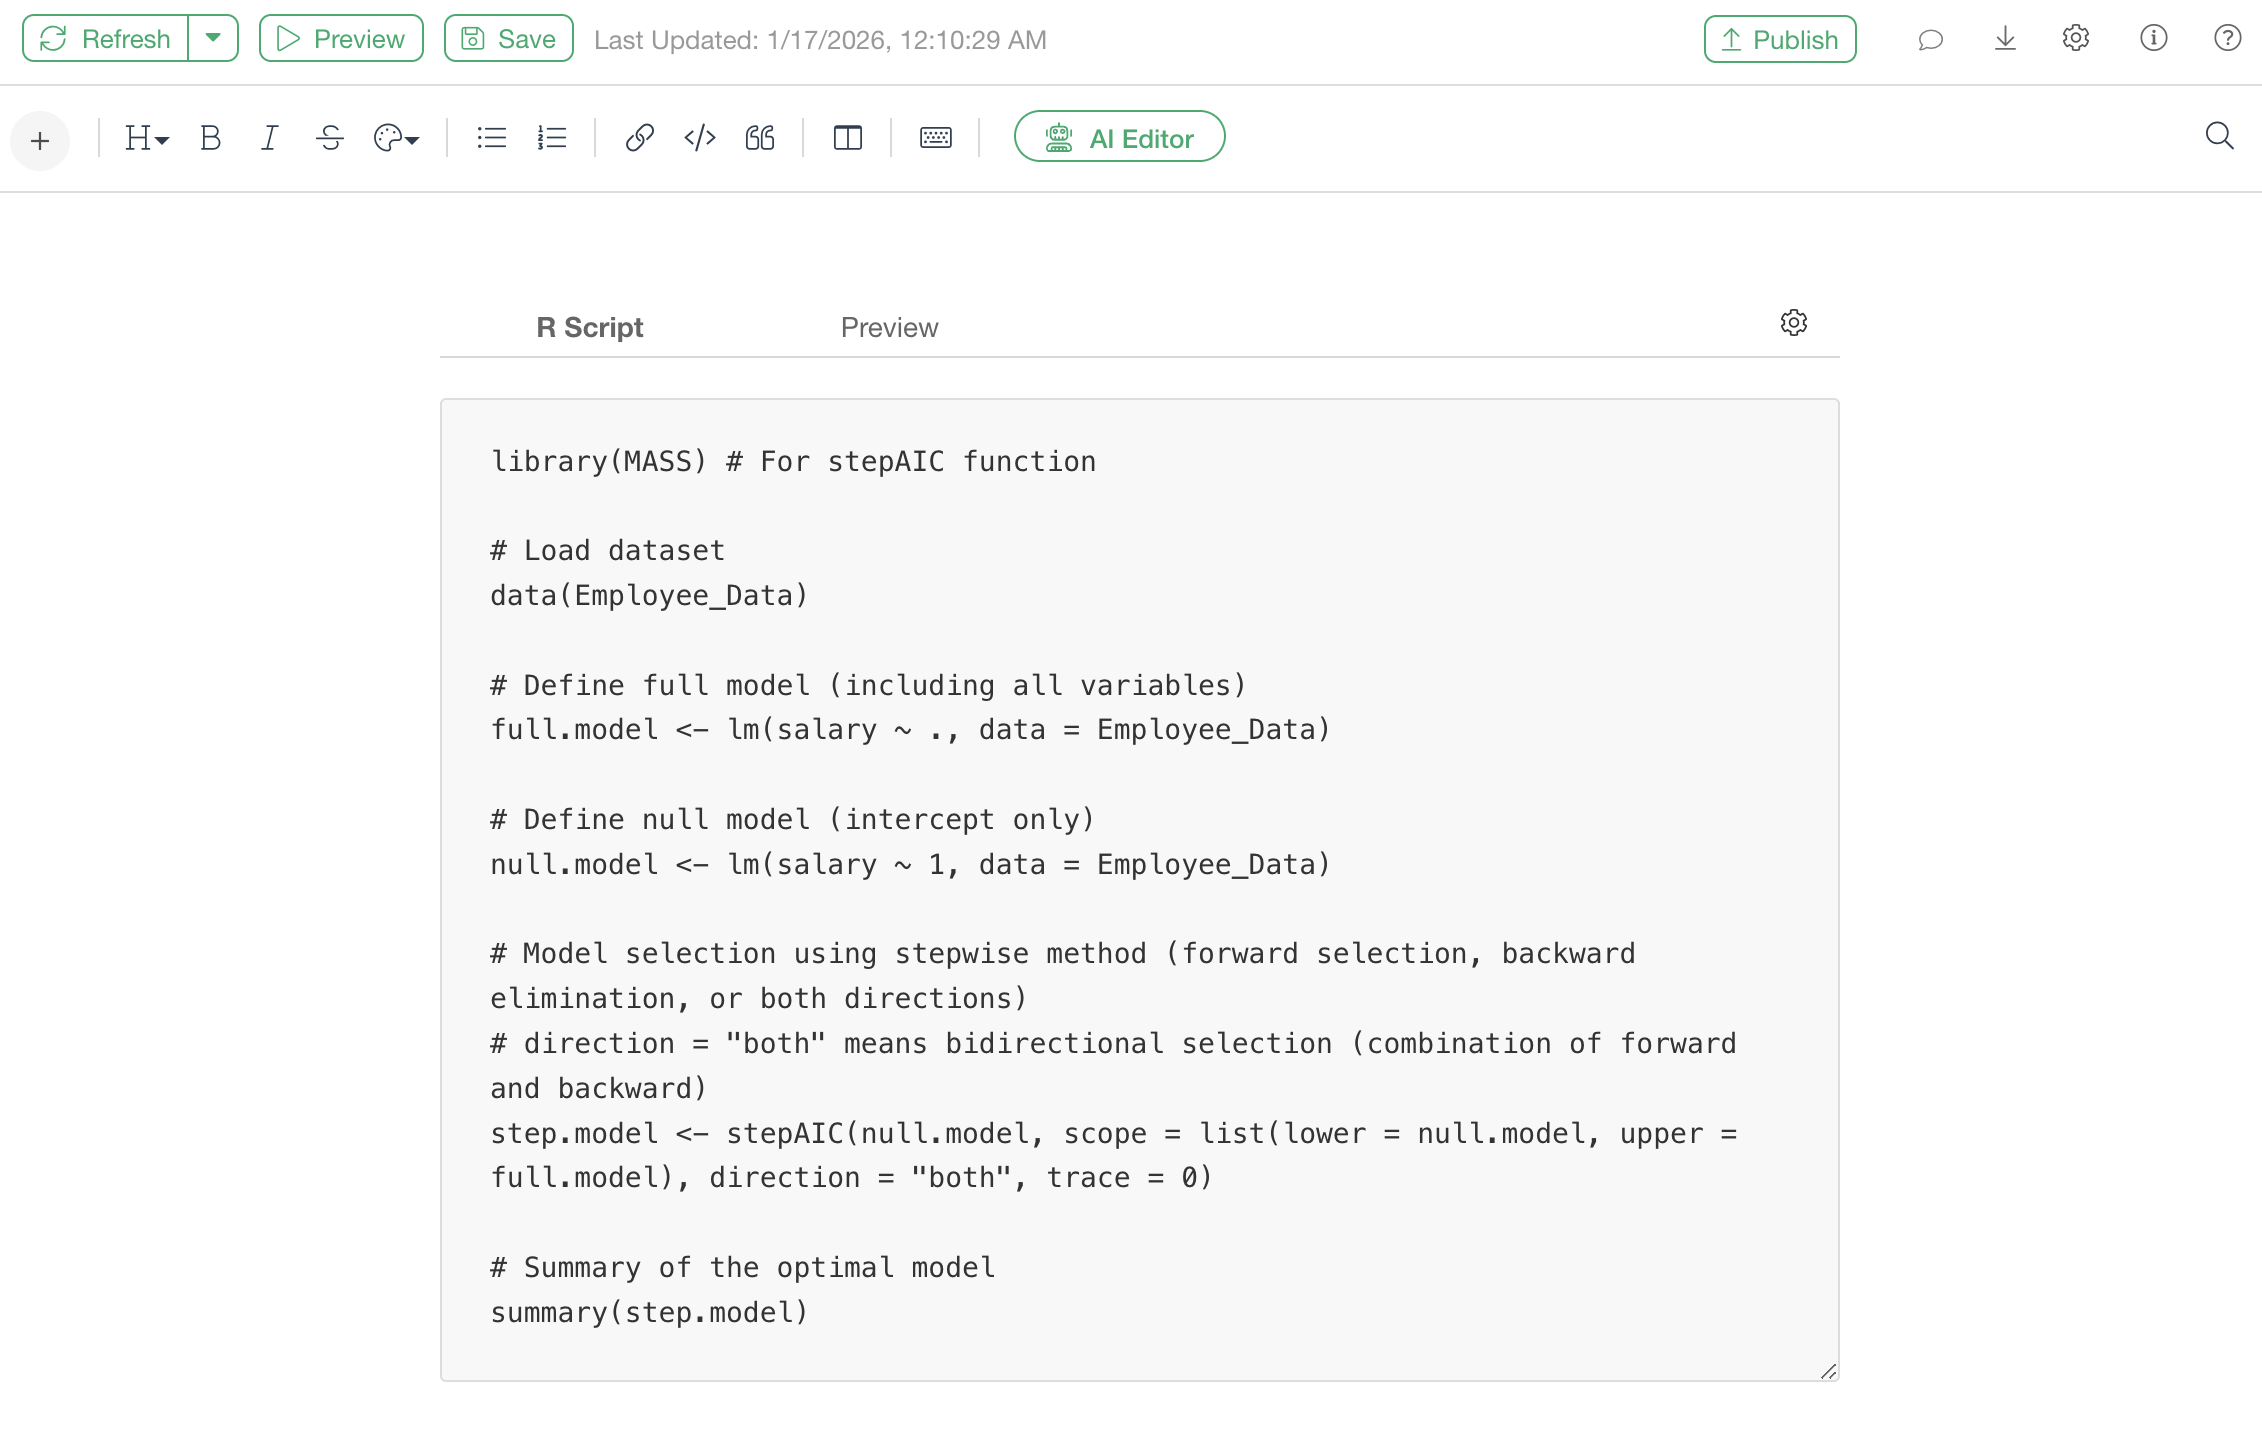The width and height of the screenshot is (2262, 1446).
Task: Insert column layout
Action: point(847,138)
